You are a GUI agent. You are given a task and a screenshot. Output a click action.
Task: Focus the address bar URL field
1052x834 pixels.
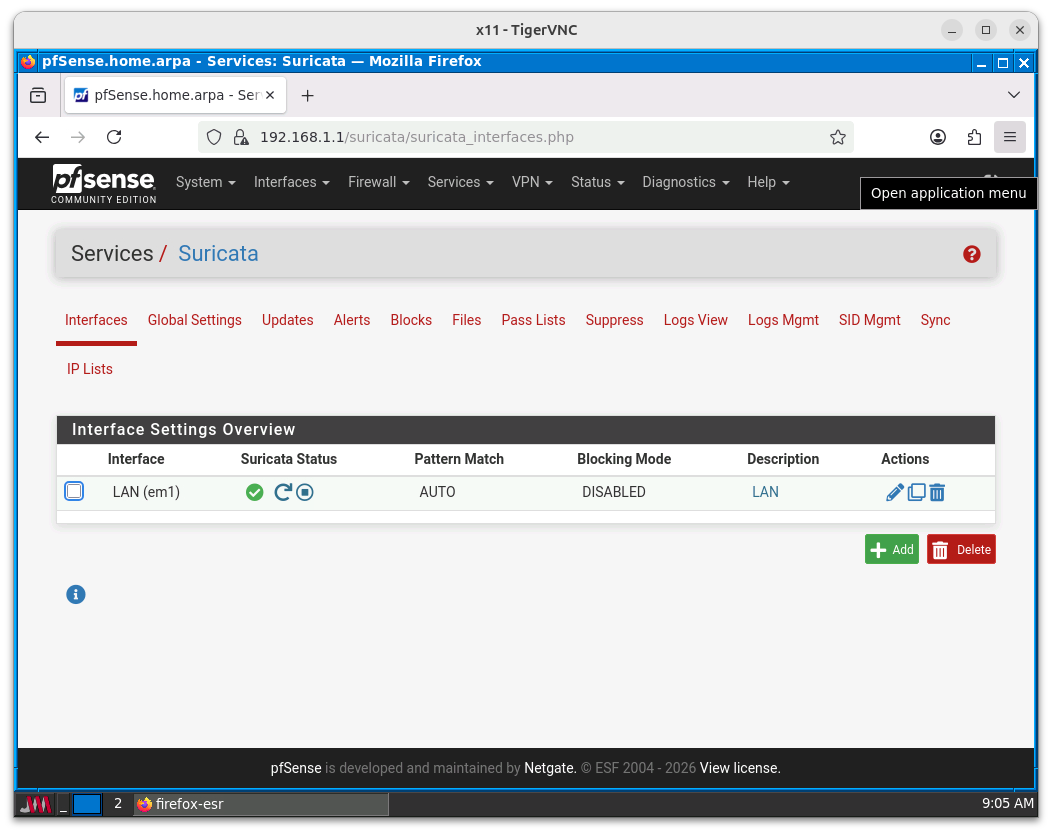coord(525,138)
